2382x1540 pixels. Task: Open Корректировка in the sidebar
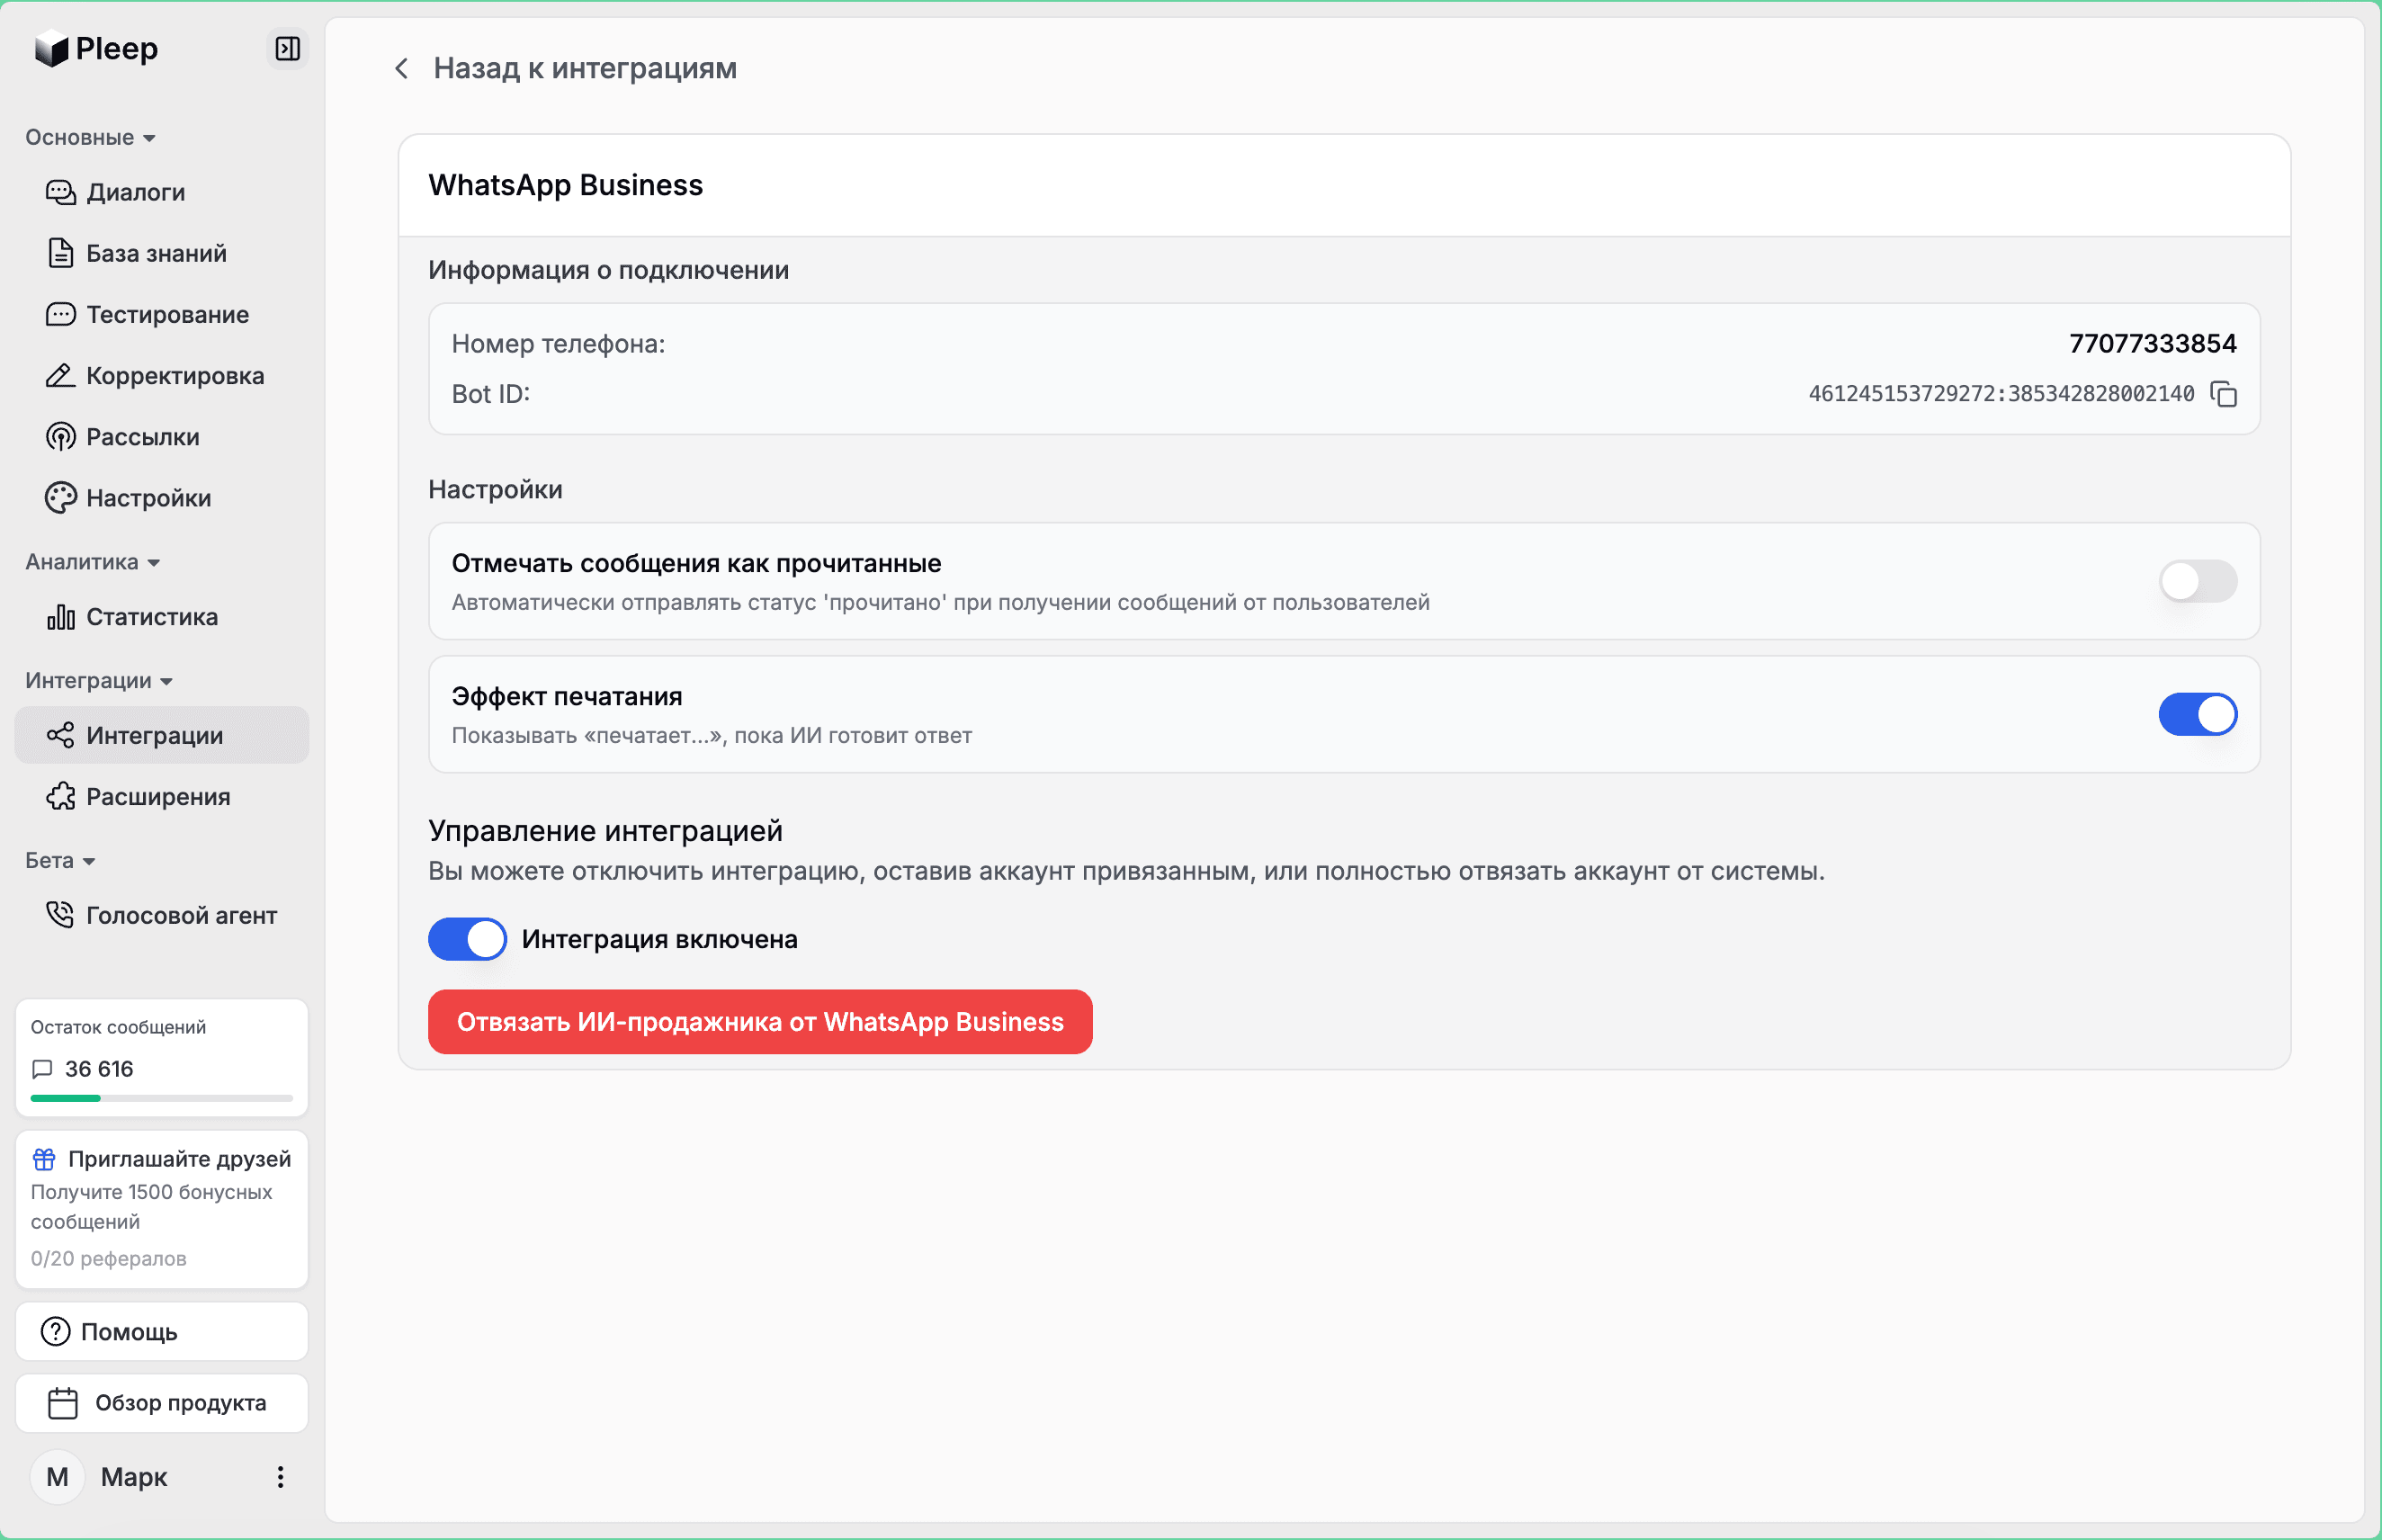[162, 375]
